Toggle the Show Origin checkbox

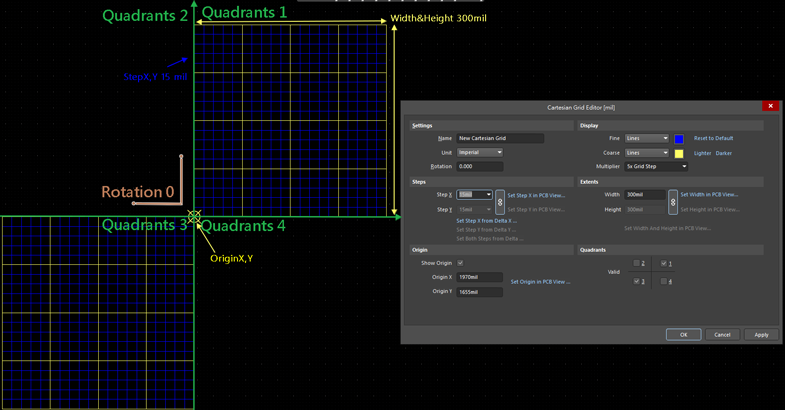[x=460, y=263]
